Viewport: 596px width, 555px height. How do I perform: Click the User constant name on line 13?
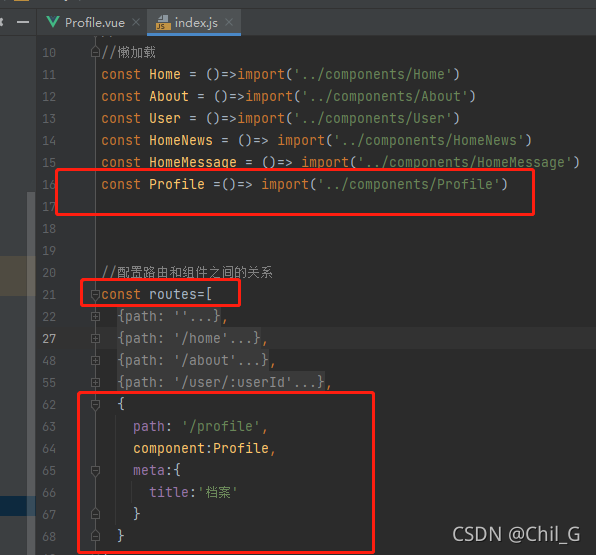click(x=165, y=118)
